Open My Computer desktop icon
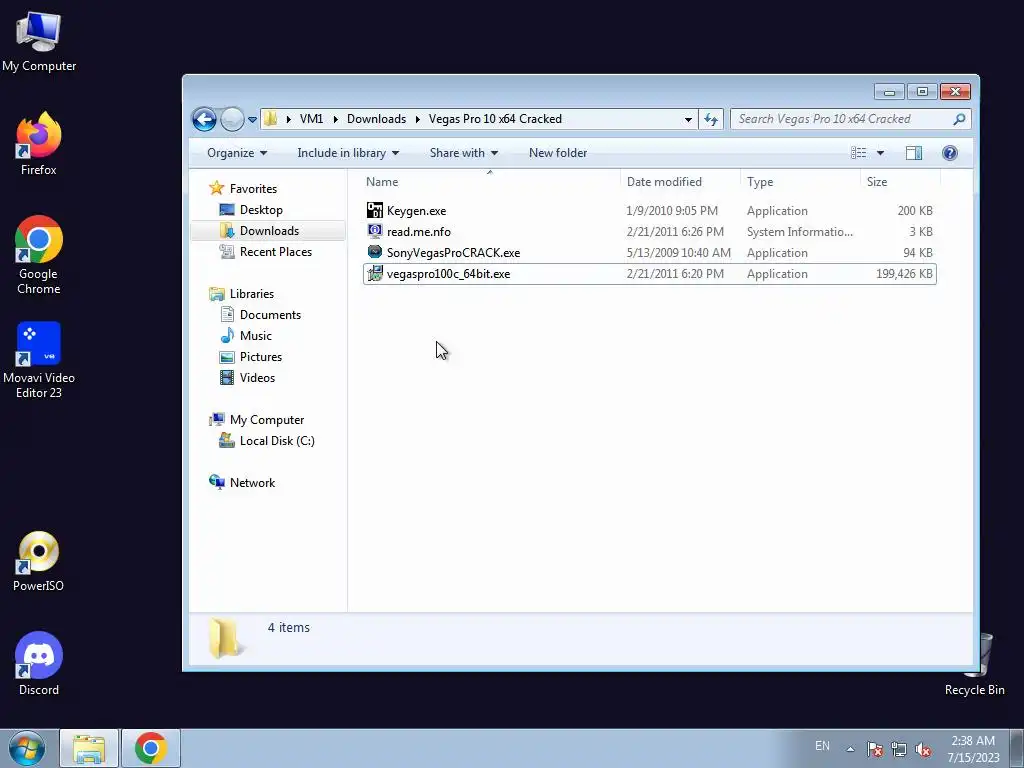Image resolution: width=1024 pixels, height=768 pixels. [39, 40]
